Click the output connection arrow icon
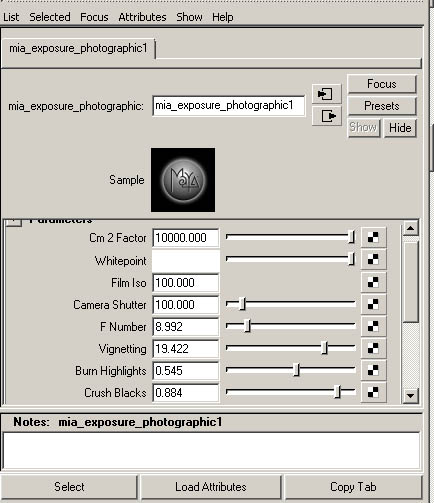This screenshot has width=434, height=503. tap(327, 116)
